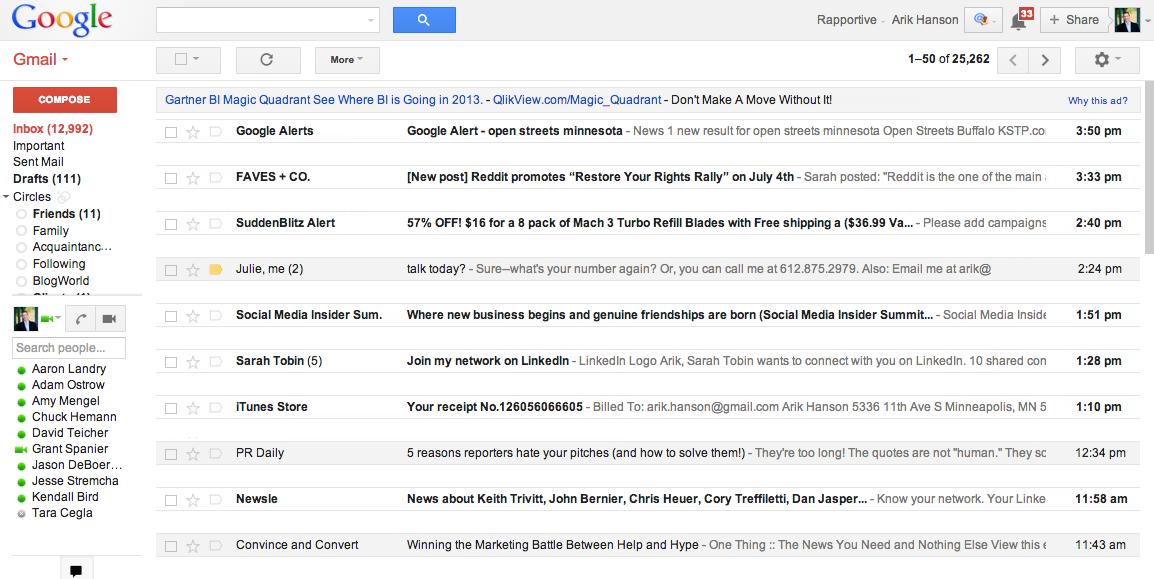Click the Share button

tap(1075, 20)
